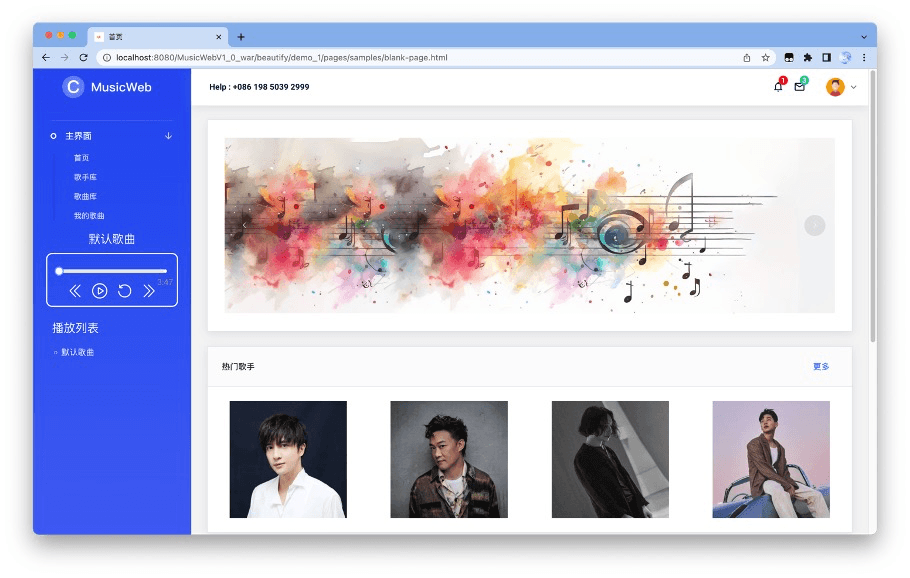Click the 热门歌手 section title
The image size is (910, 578).
pos(238,367)
